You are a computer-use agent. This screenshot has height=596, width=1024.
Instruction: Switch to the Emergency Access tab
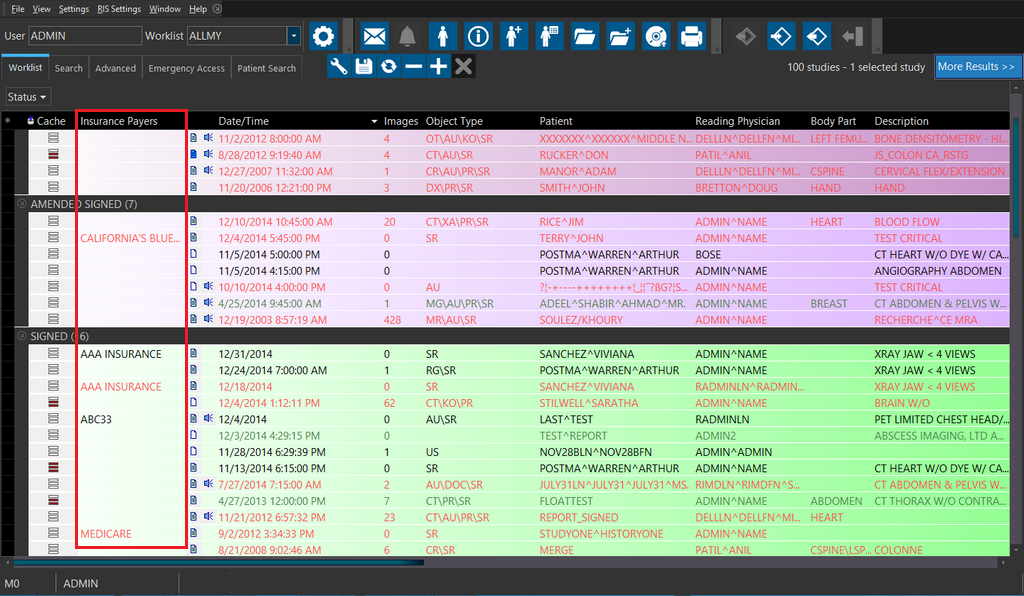(x=186, y=68)
